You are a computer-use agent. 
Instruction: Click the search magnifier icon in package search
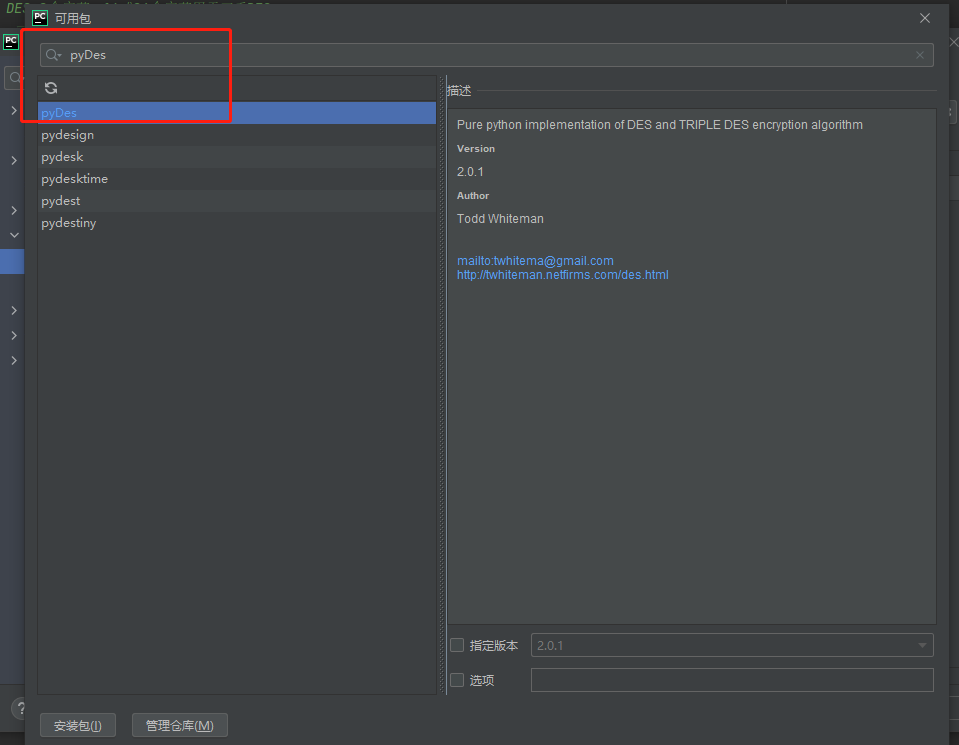point(53,55)
